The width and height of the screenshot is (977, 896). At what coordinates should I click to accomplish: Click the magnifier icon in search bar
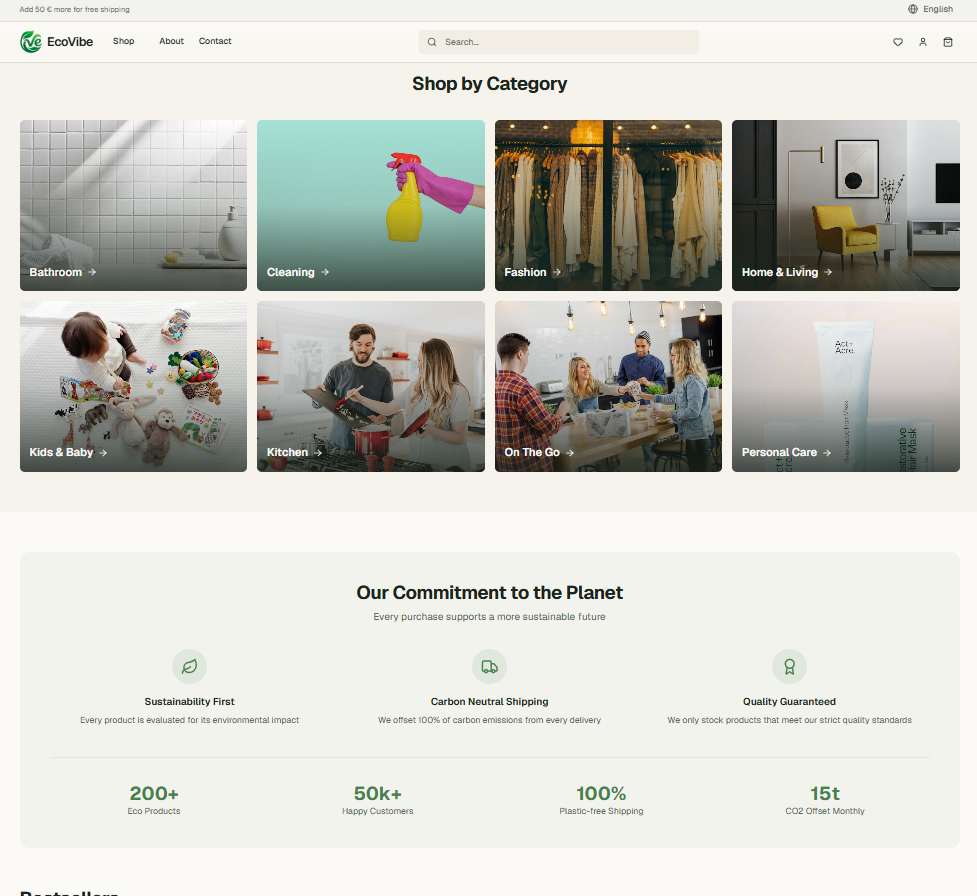[432, 42]
